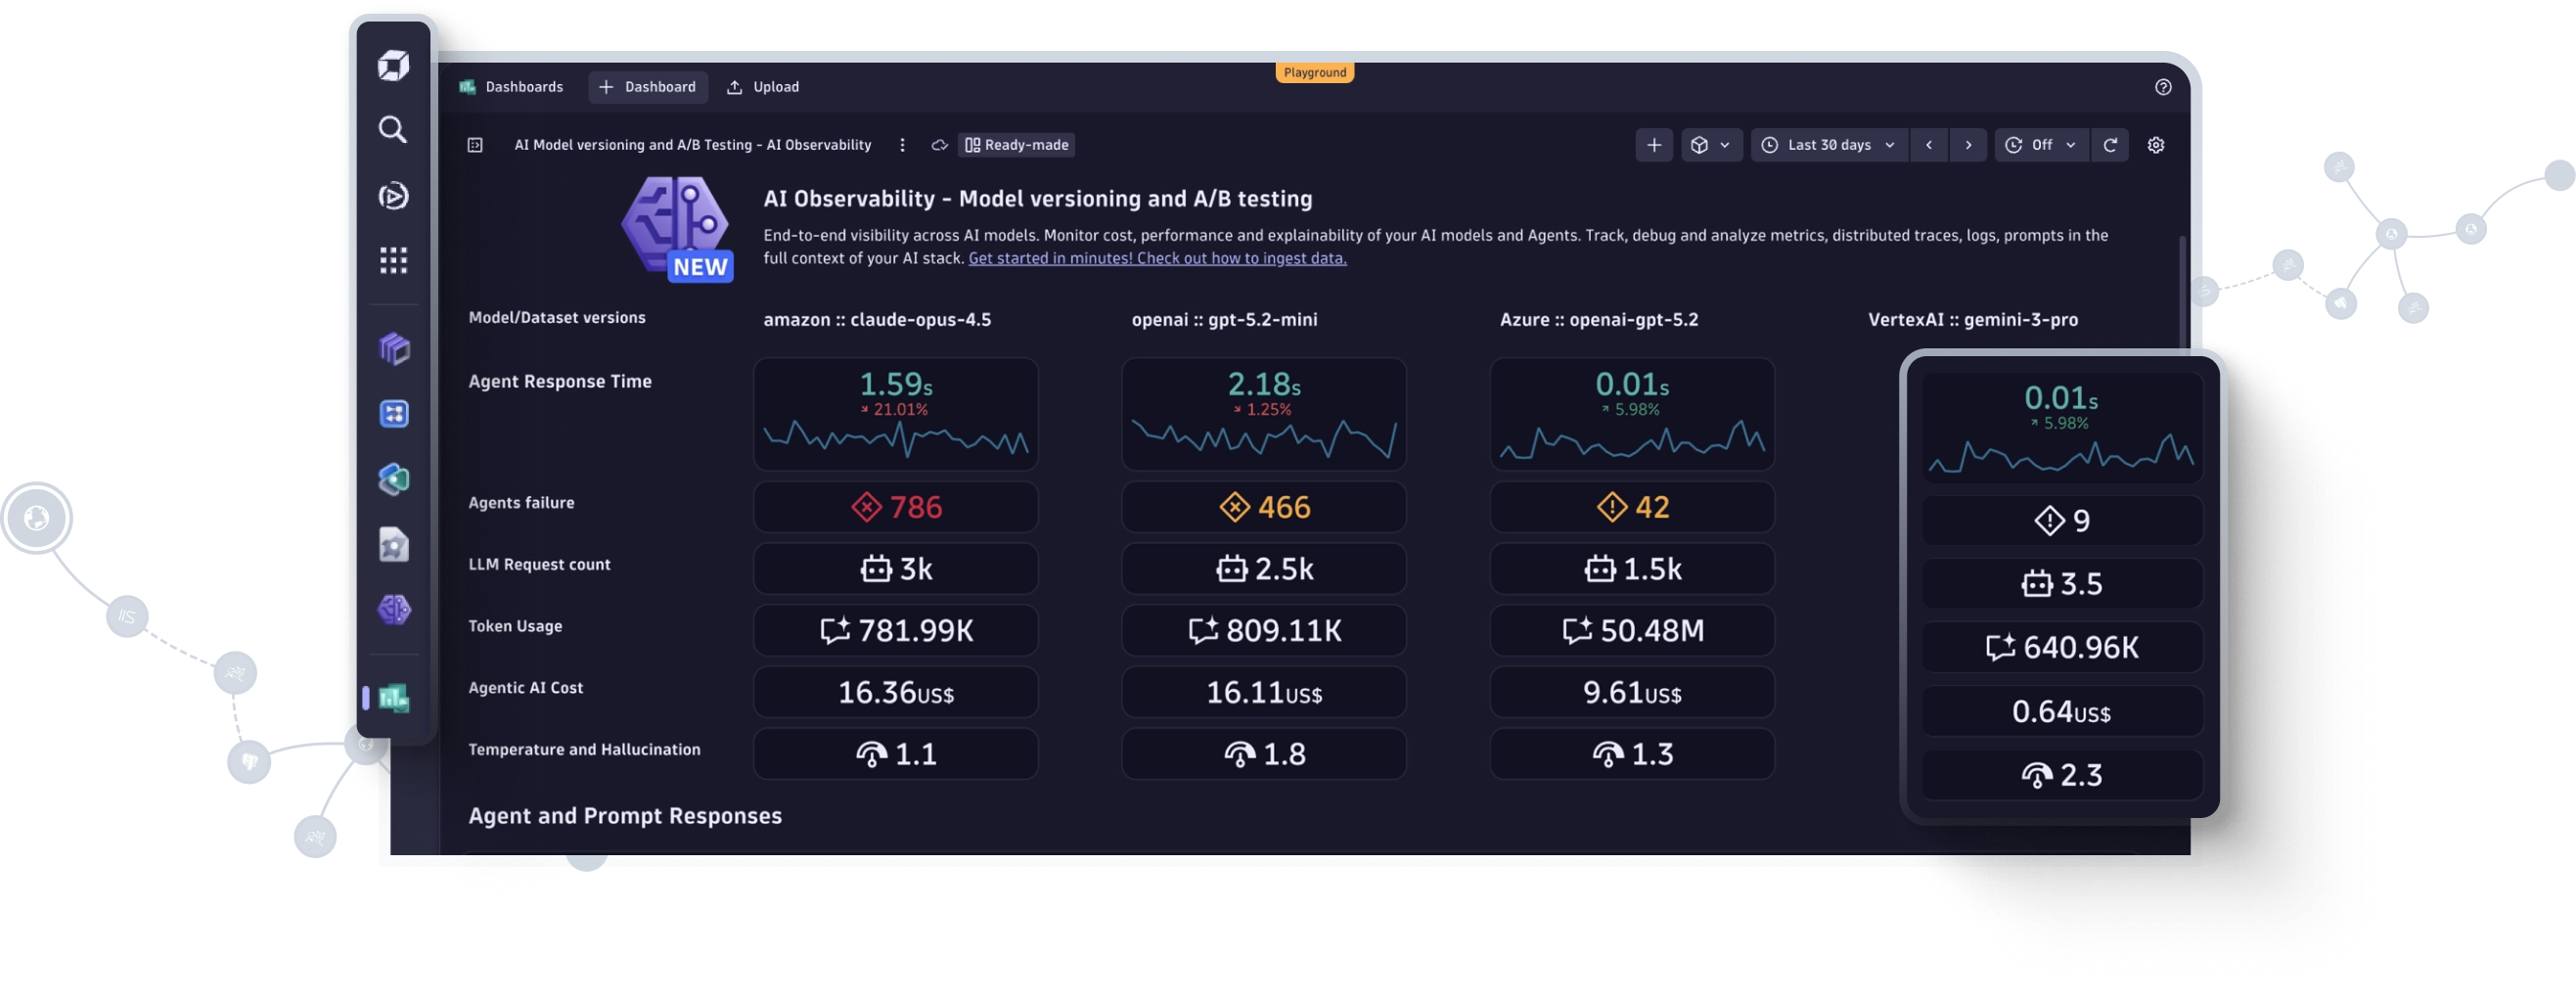
Task: Click the 9.61 US$ cost tile
Action: [x=1632, y=692]
